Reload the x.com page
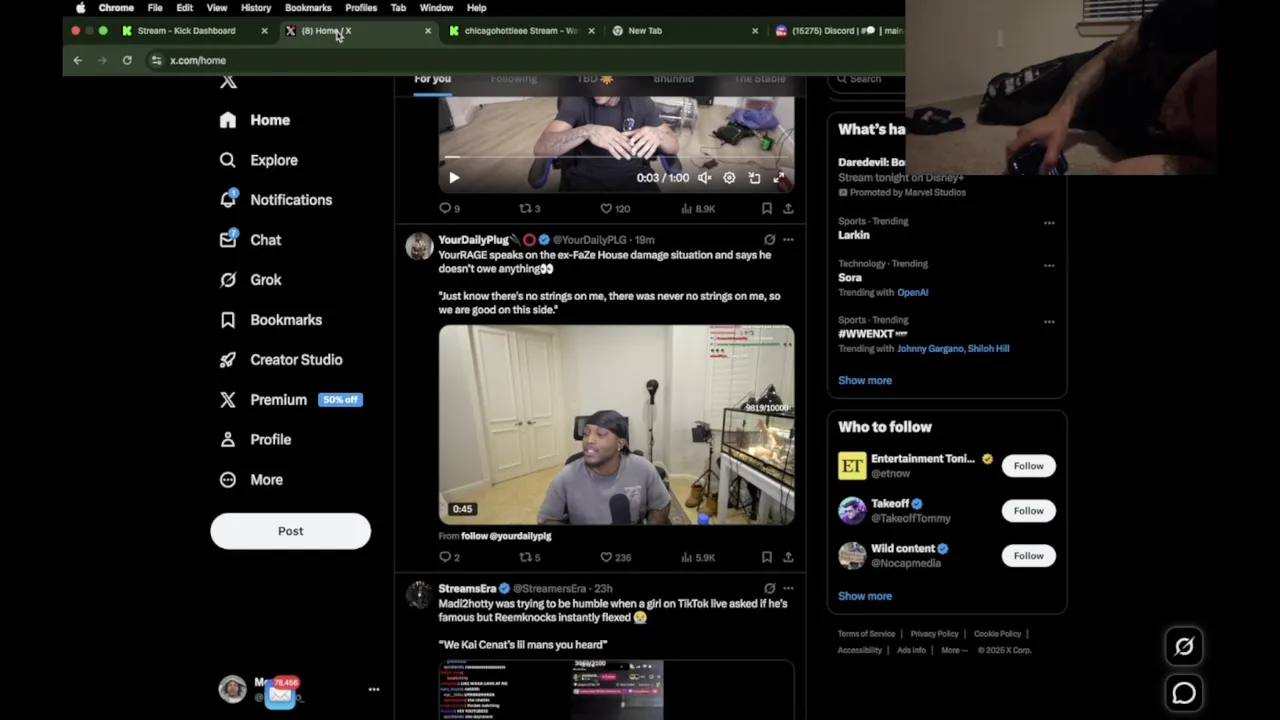 pyautogui.click(x=127, y=61)
